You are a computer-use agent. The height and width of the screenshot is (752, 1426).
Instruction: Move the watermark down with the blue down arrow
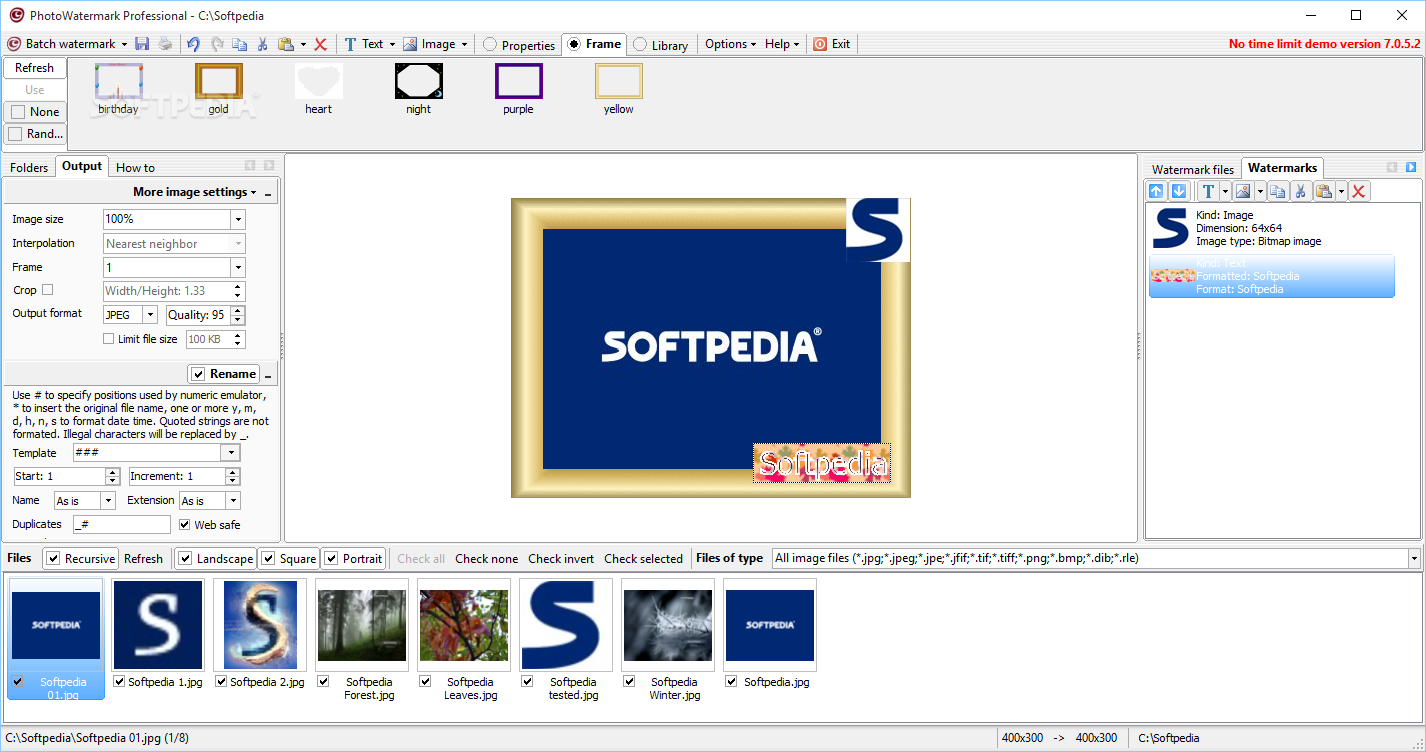click(x=1178, y=191)
